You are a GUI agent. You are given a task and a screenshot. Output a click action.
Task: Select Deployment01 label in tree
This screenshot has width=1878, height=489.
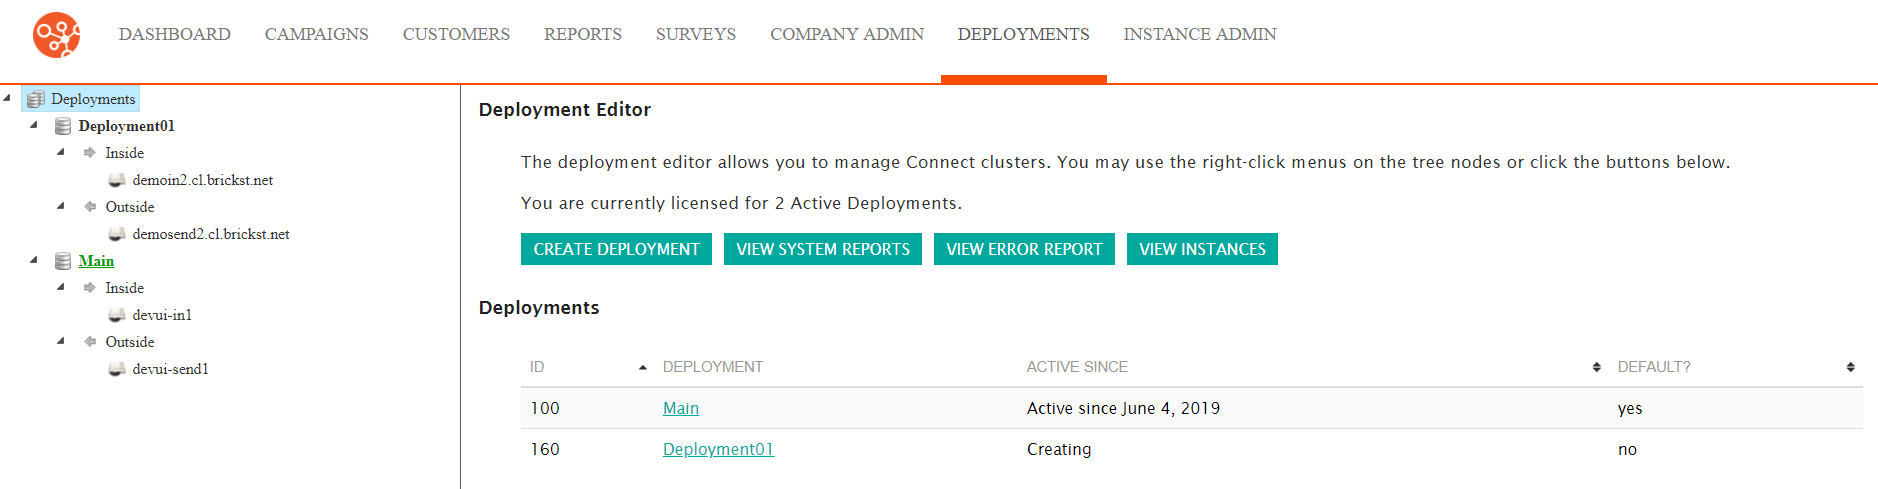[127, 126]
